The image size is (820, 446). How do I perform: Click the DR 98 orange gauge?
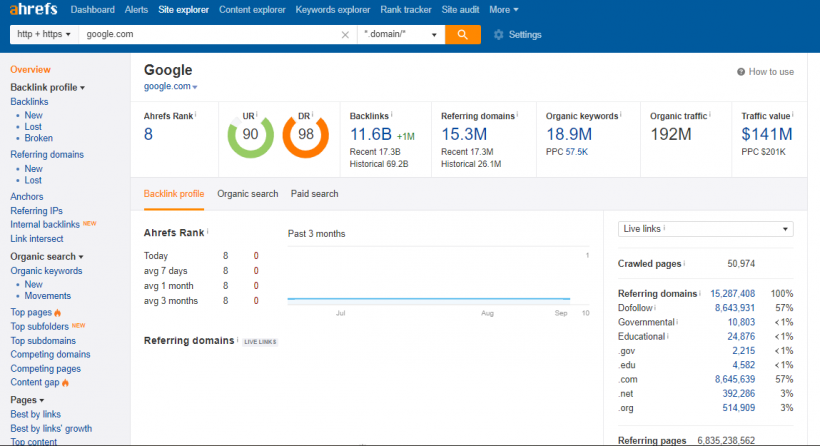tap(306, 135)
